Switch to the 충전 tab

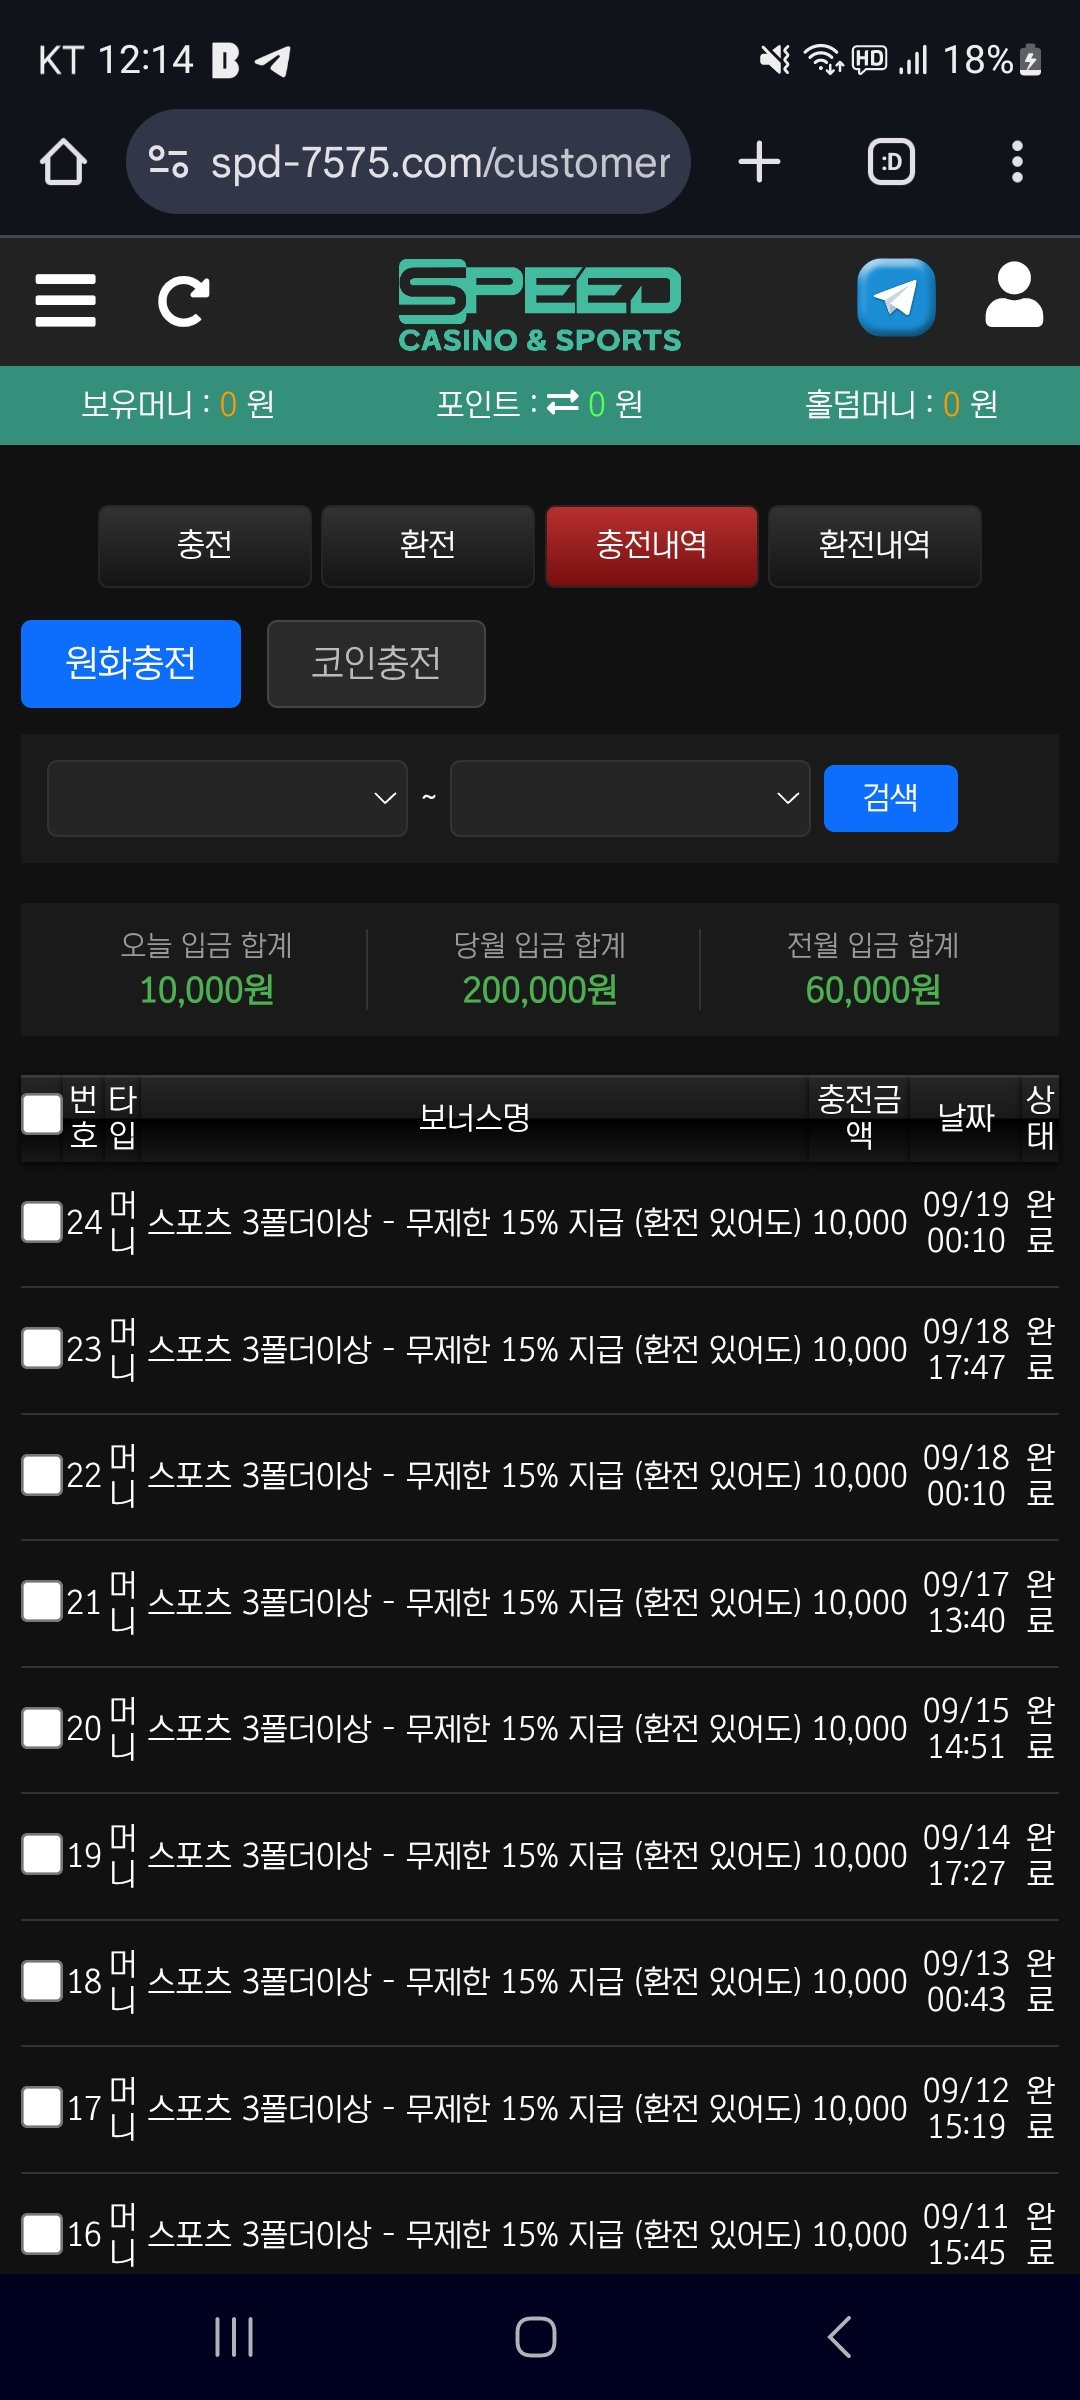pyautogui.click(x=204, y=545)
